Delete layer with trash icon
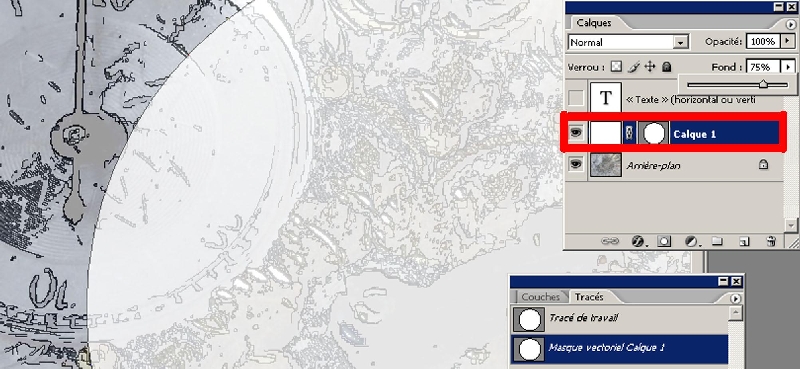The image size is (800, 369). coord(771,241)
